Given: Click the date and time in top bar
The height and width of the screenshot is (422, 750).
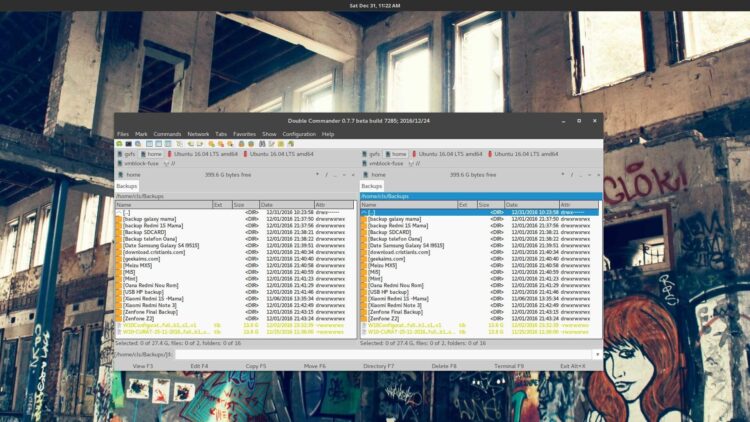Looking at the screenshot, I should coord(374,5).
